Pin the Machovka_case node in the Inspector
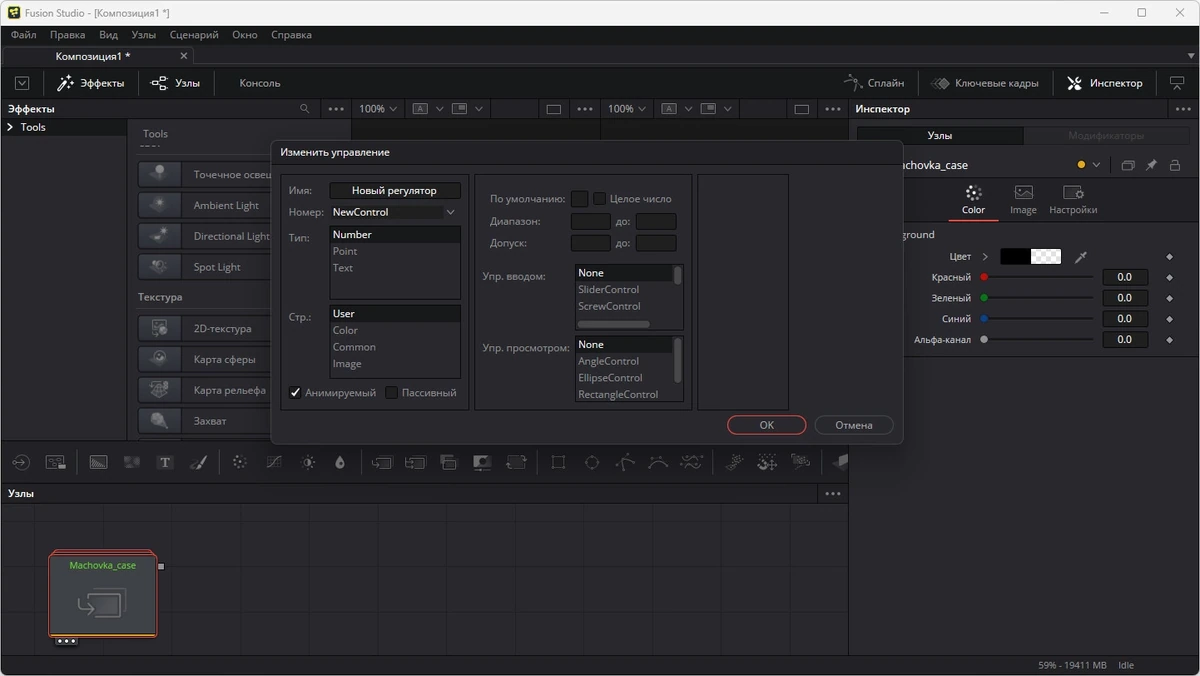Viewport: 1200px width, 676px height. pos(1151,165)
